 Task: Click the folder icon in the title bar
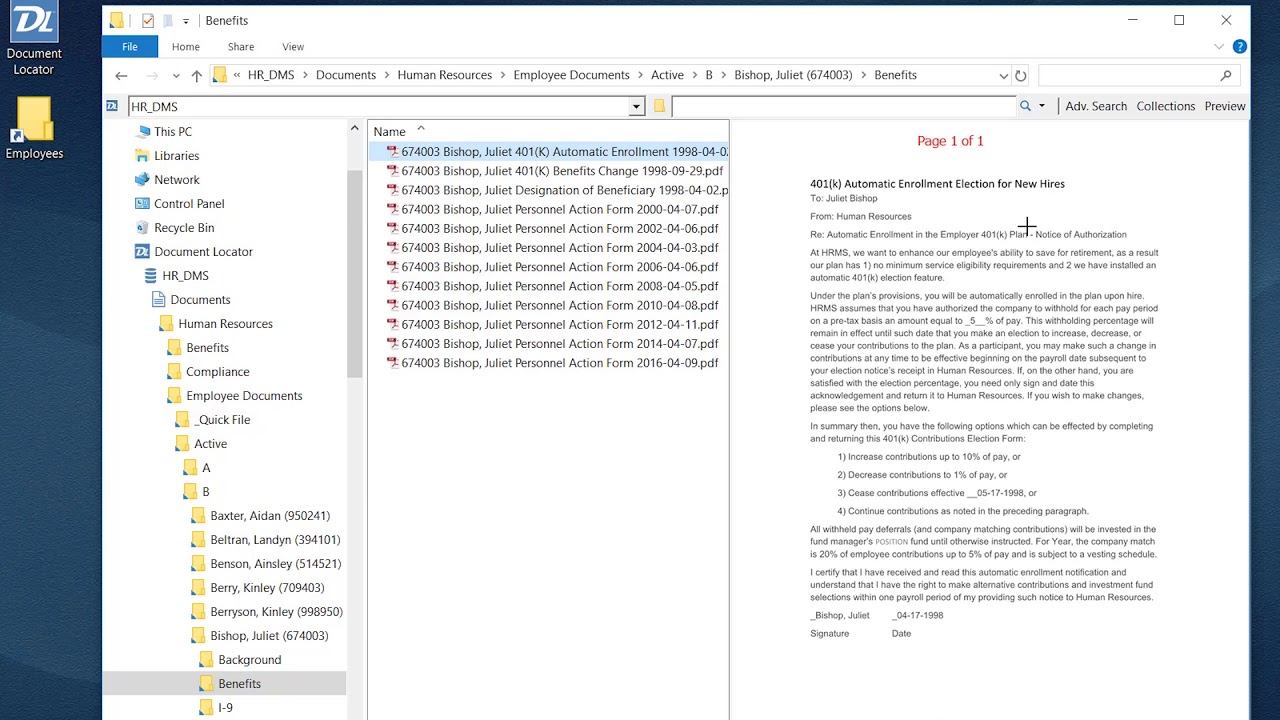pos(117,20)
